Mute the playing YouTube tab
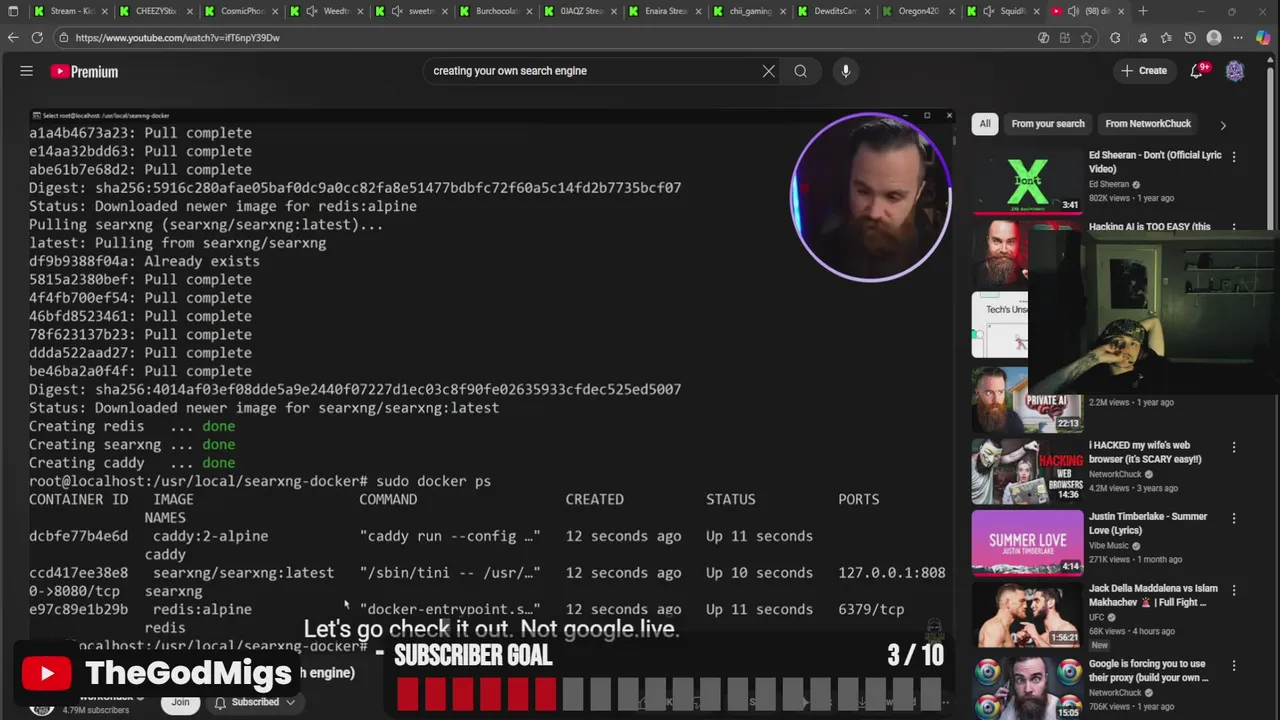The width and height of the screenshot is (1280, 720). [1074, 11]
